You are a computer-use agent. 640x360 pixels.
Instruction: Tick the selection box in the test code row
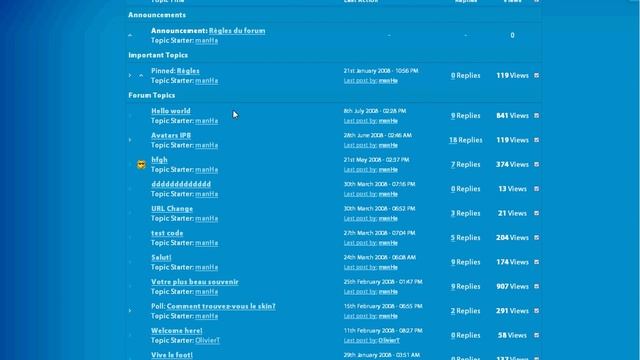(x=536, y=238)
